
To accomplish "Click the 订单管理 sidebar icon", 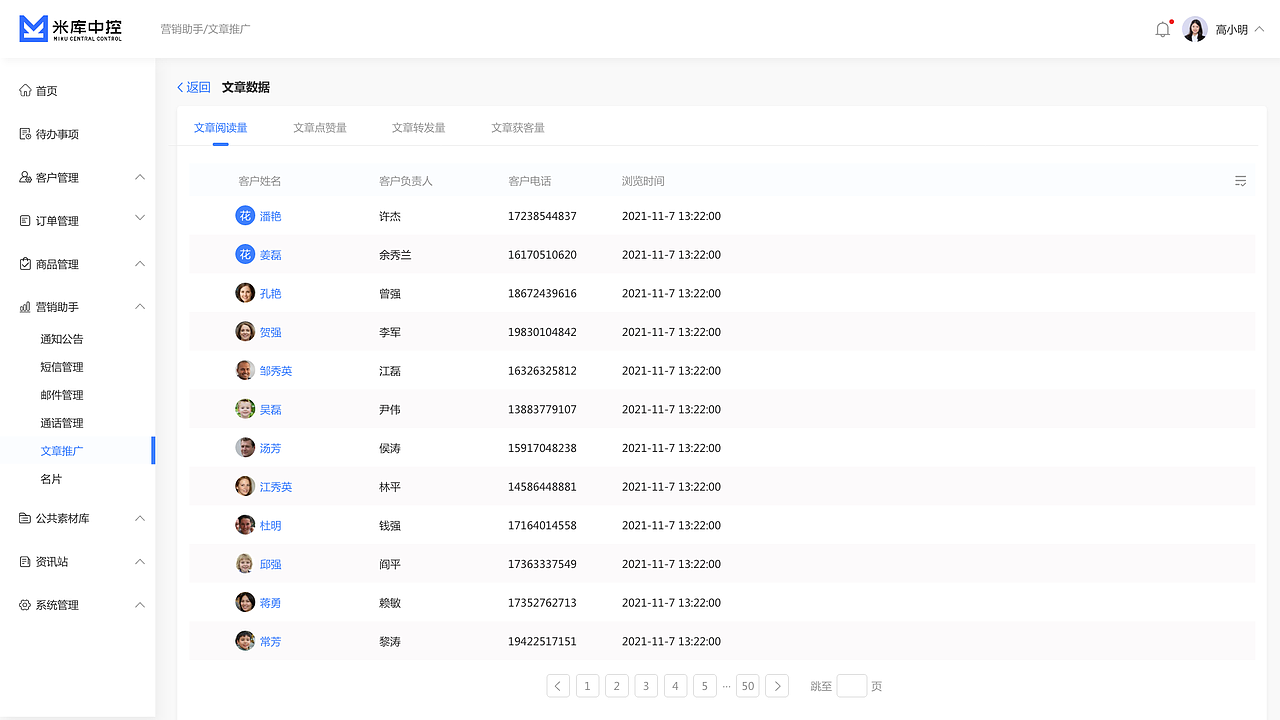I will click(25, 221).
